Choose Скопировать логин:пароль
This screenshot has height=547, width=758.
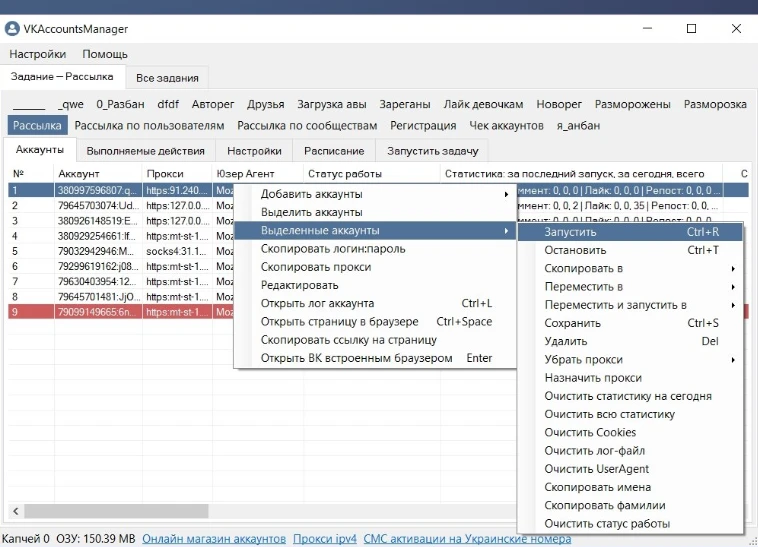pyautogui.click(x=376, y=249)
